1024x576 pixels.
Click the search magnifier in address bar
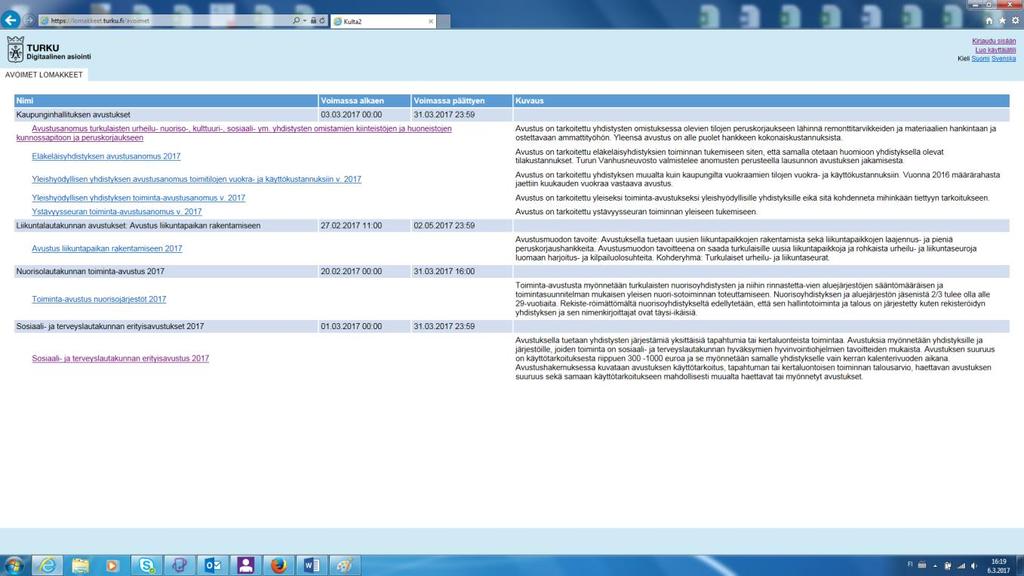pos(296,21)
